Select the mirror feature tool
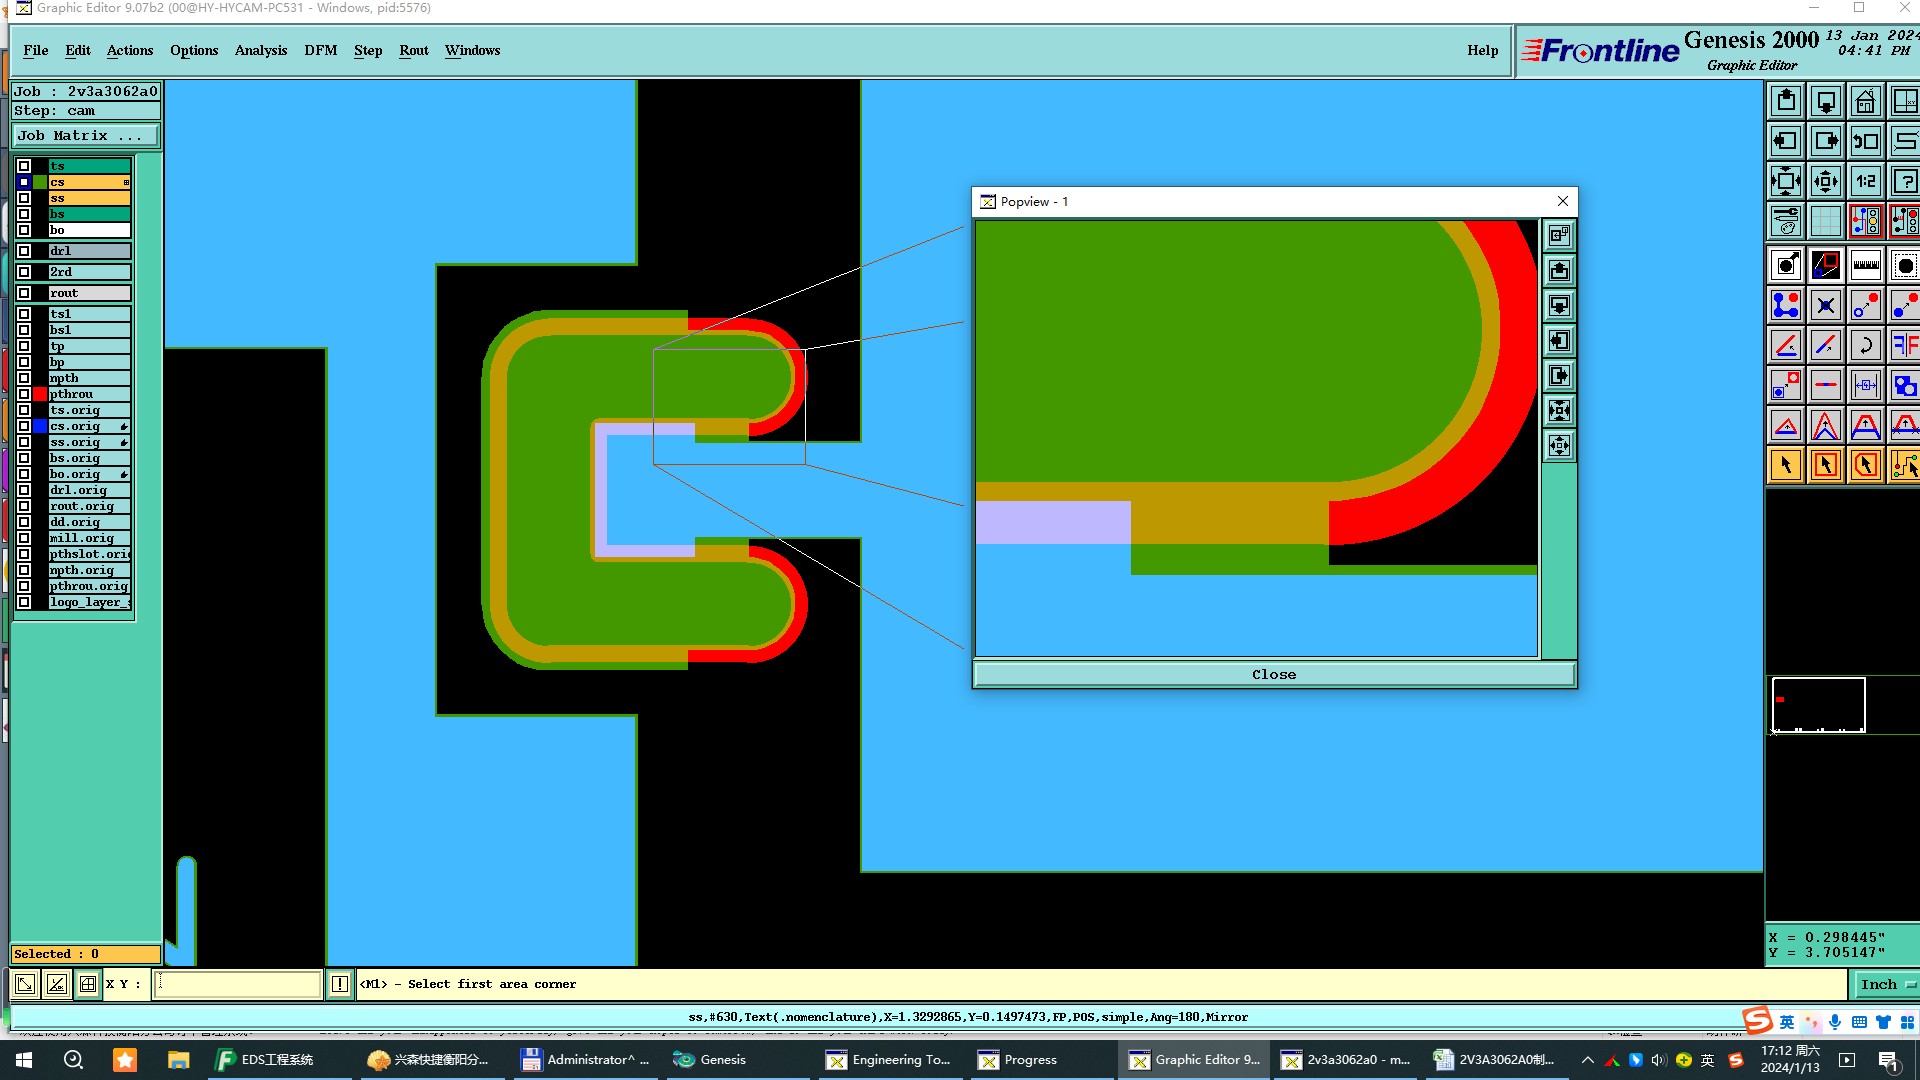 [1904, 345]
